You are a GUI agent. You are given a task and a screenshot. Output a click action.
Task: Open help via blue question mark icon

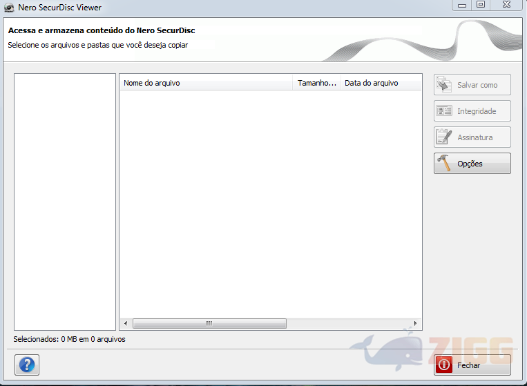[x=27, y=365]
